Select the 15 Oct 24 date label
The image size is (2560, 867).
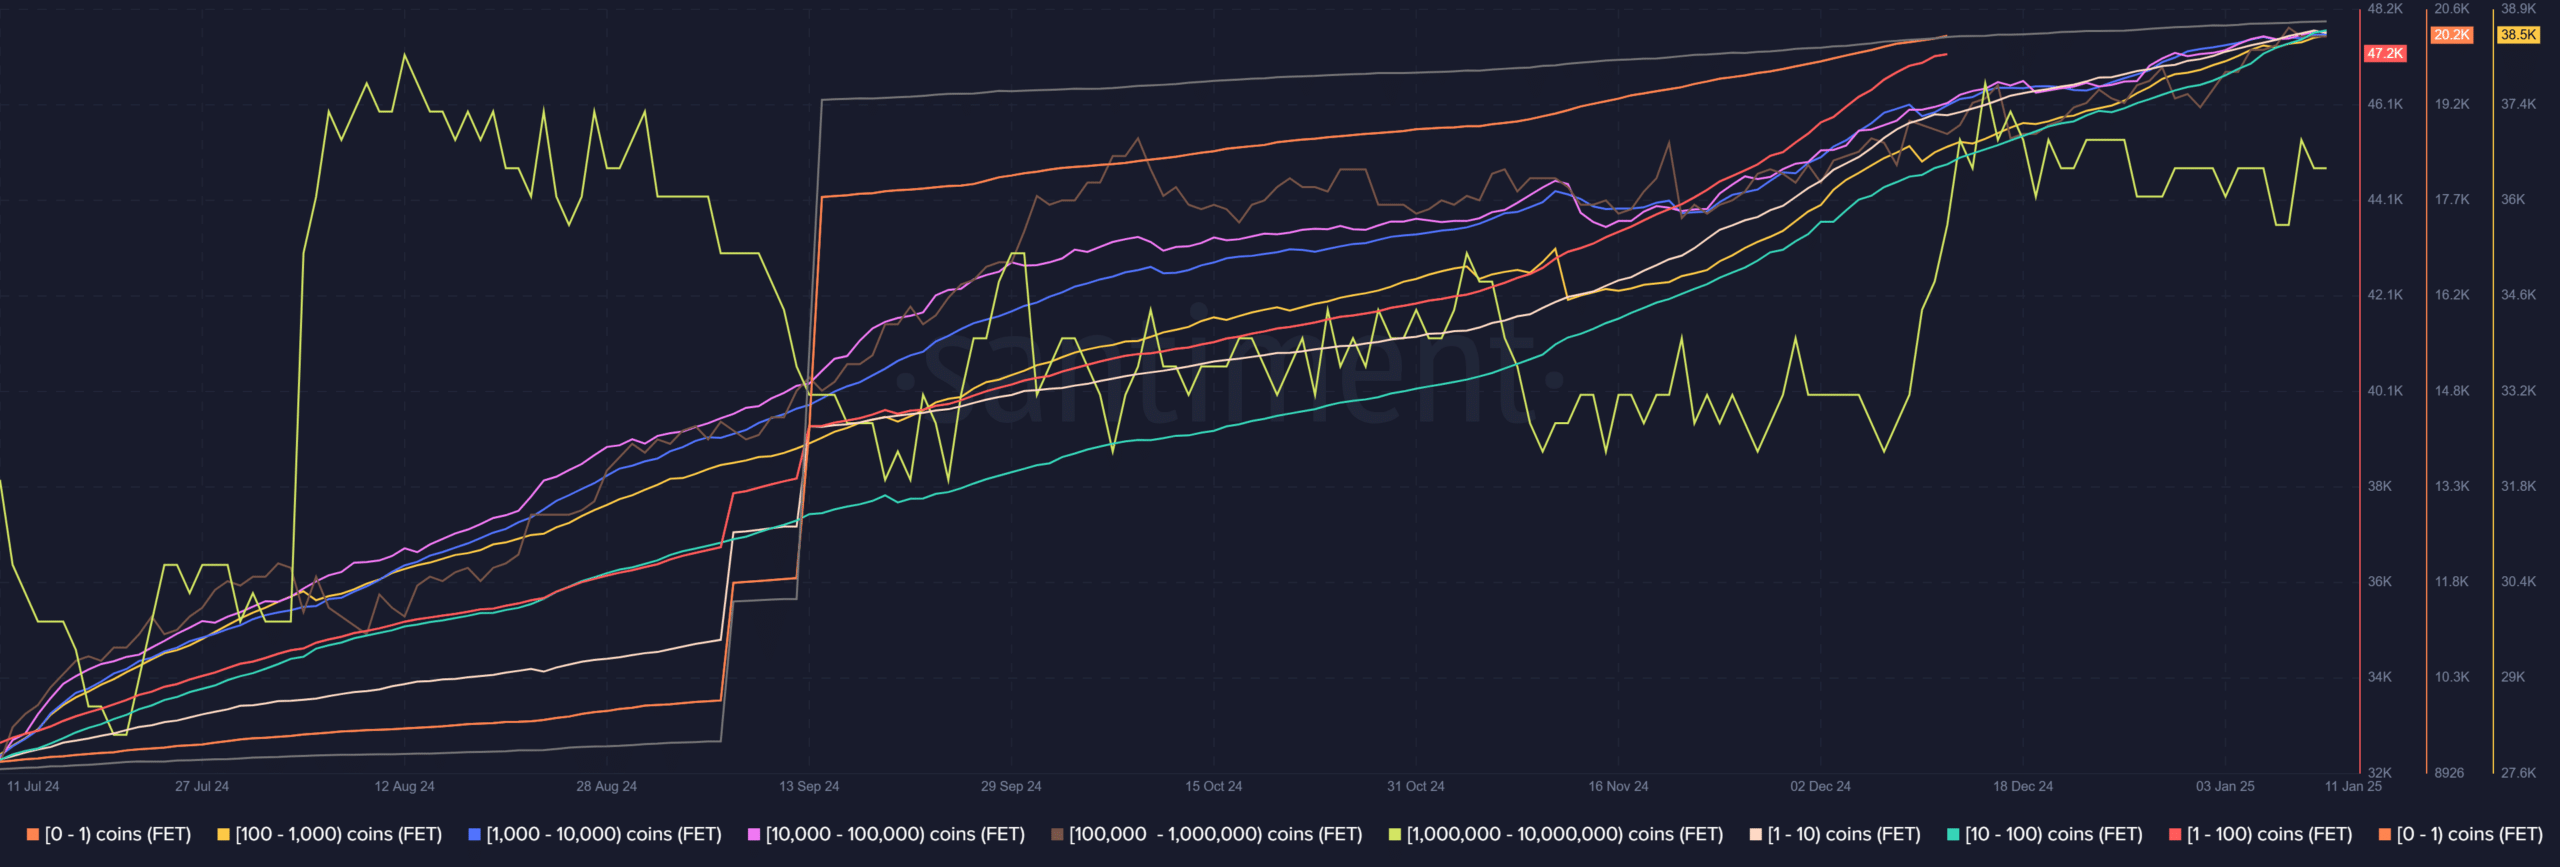[1214, 787]
